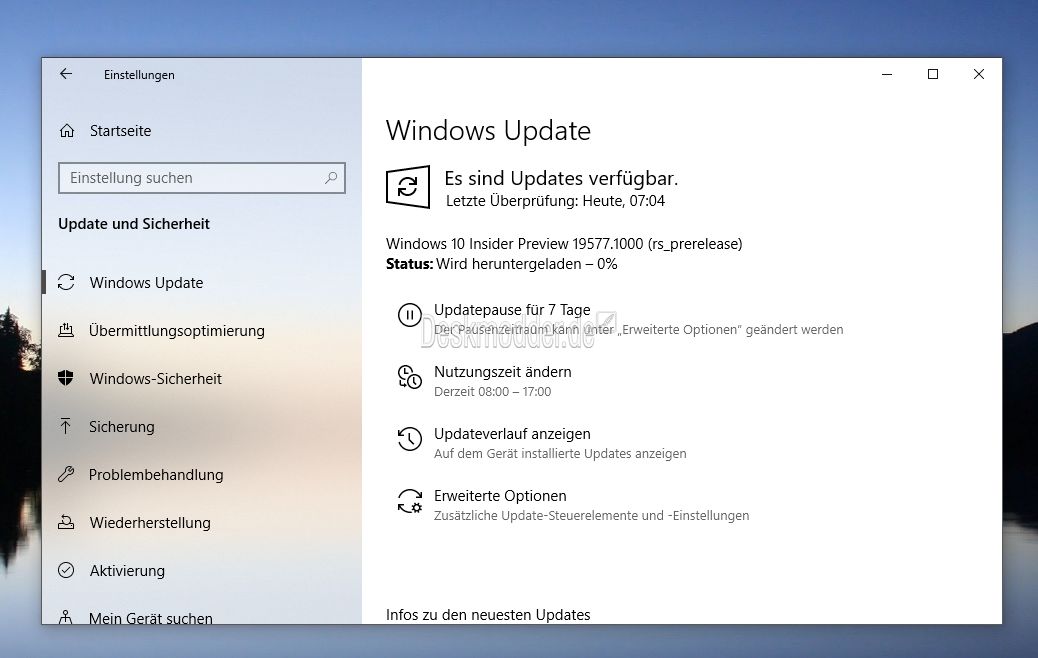This screenshot has width=1038, height=658.
Task: Click 'Es sind Updates verfügbar.' heading
Action: pyautogui.click(x=561, y=178)
